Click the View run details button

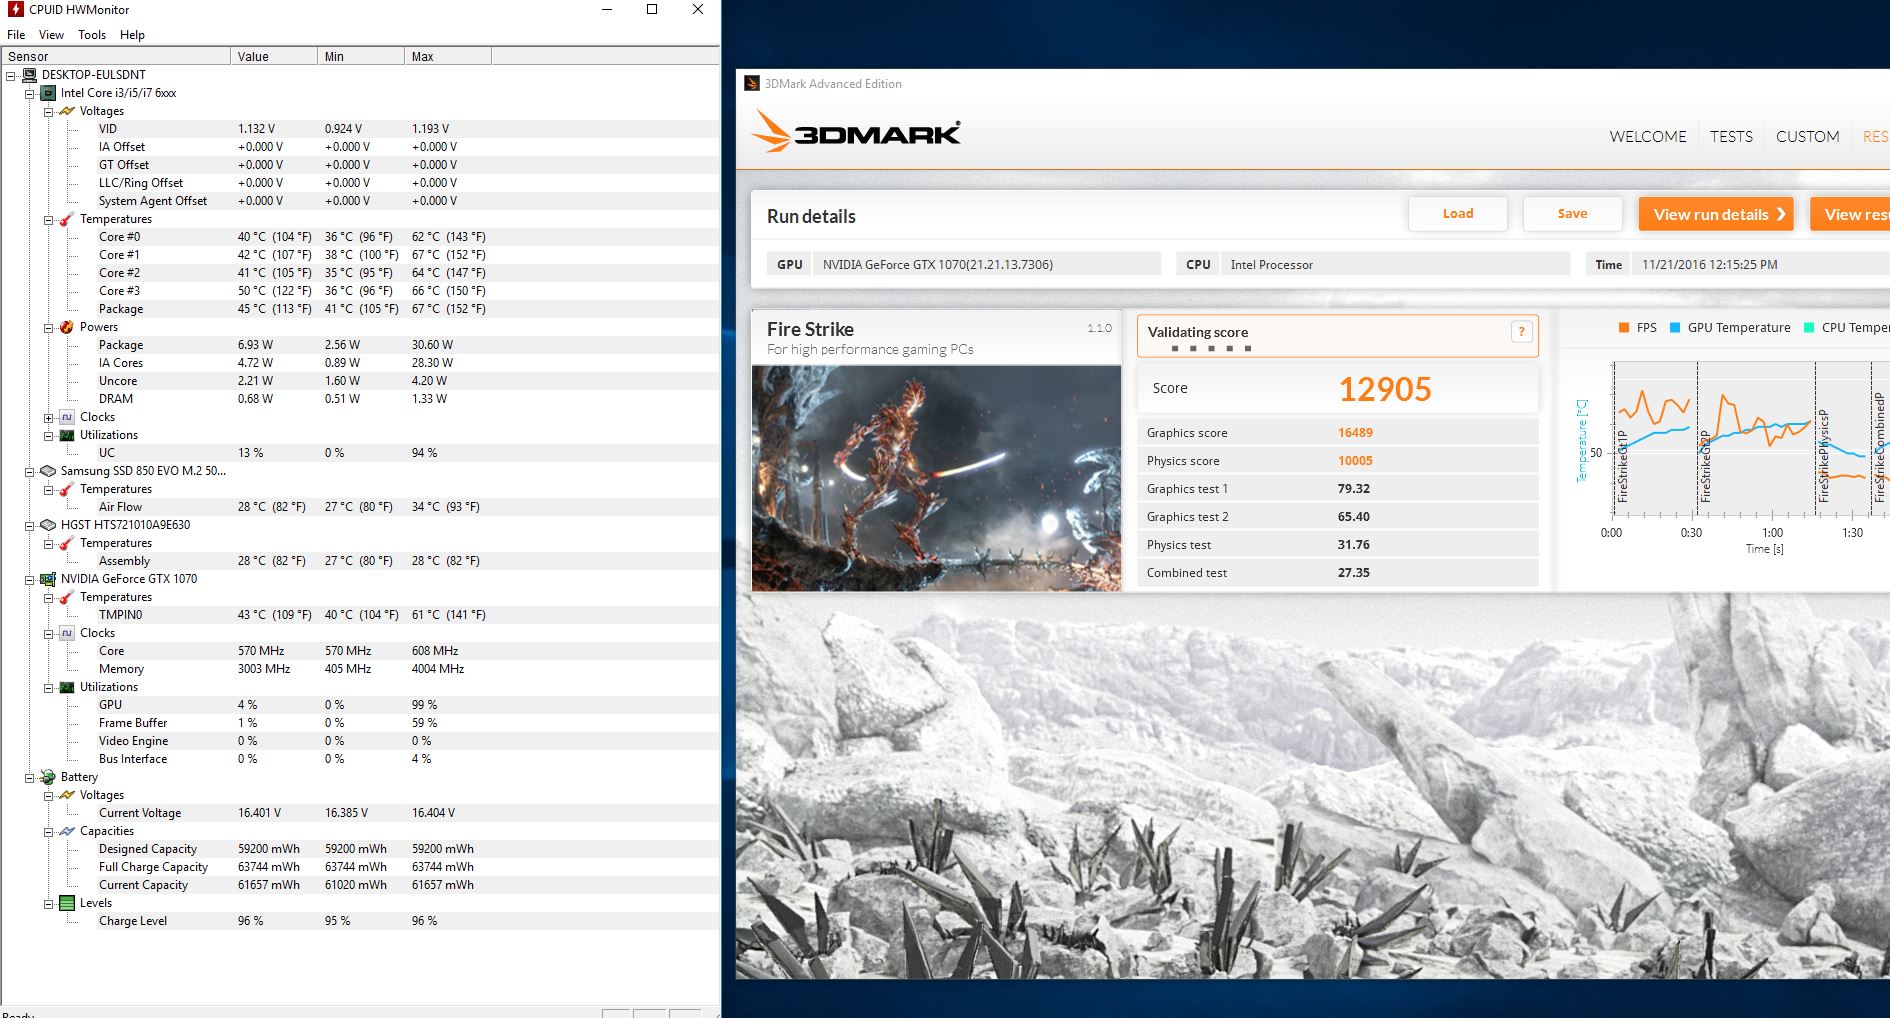point(1716,214)
